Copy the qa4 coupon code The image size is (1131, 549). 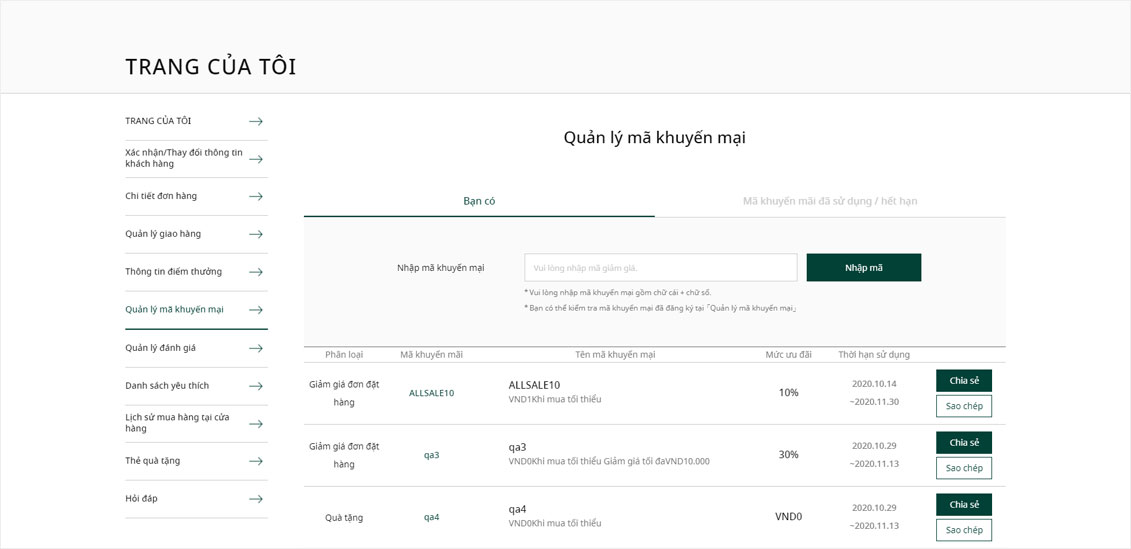click(x=963, y=530)
